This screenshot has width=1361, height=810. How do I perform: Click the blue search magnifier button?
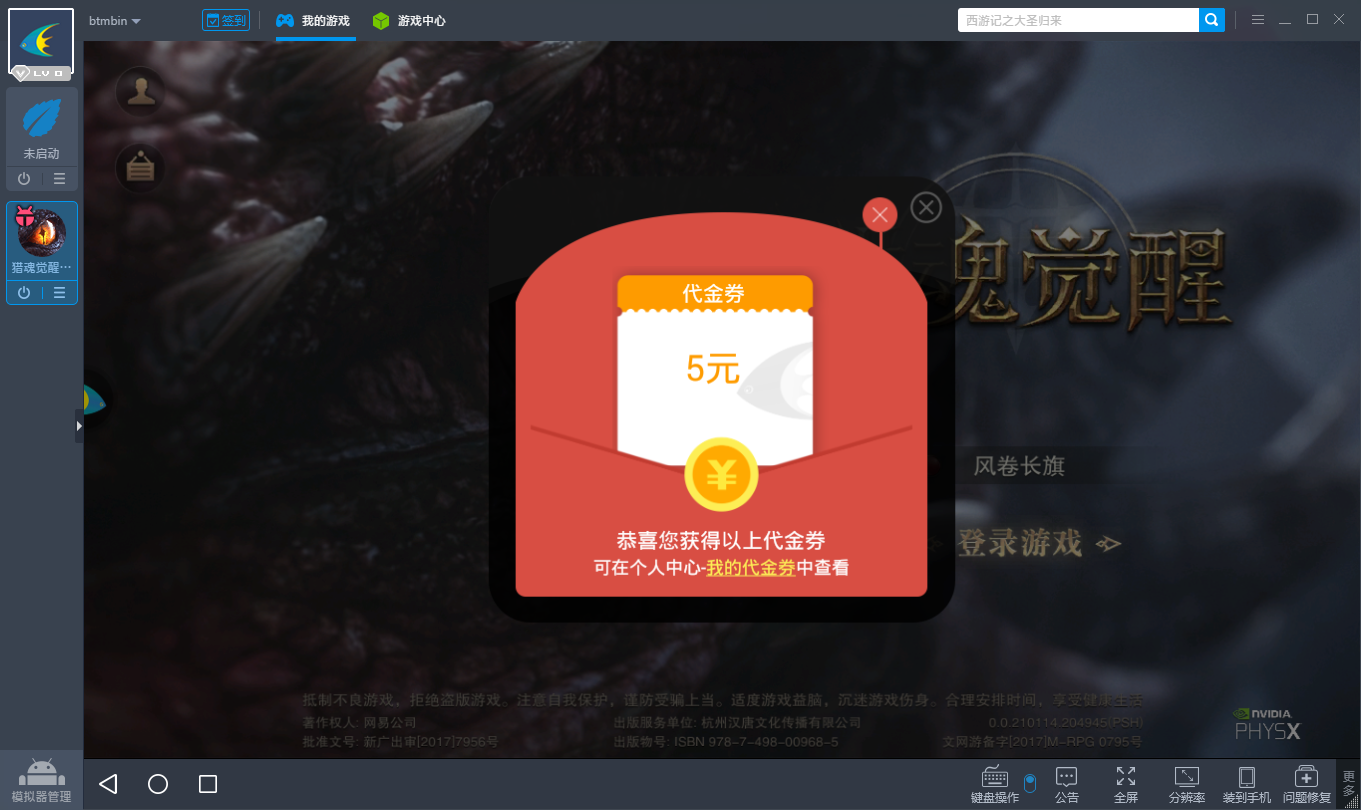(1212, 20)
